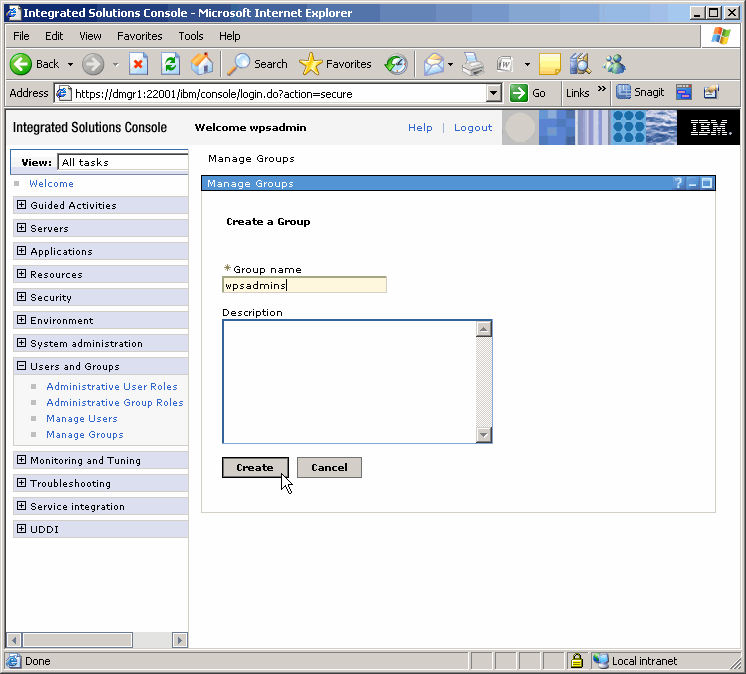Open the History toolbar icon
This screenshot has width=746, height=674.
(x=396, y=64)
